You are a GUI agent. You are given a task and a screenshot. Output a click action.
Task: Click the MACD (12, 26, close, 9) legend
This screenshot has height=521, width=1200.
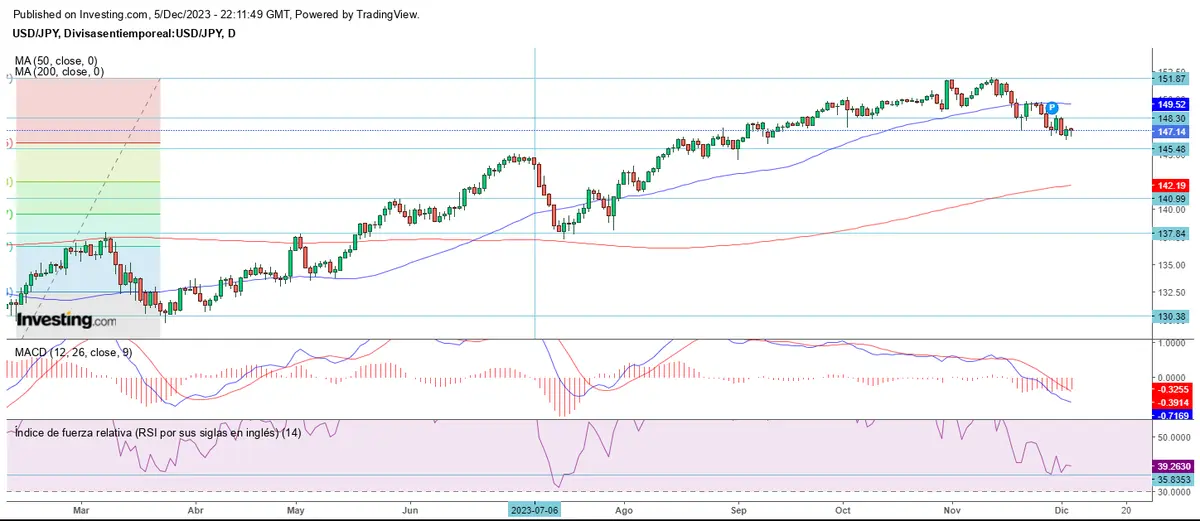click(x=70, y=353)
